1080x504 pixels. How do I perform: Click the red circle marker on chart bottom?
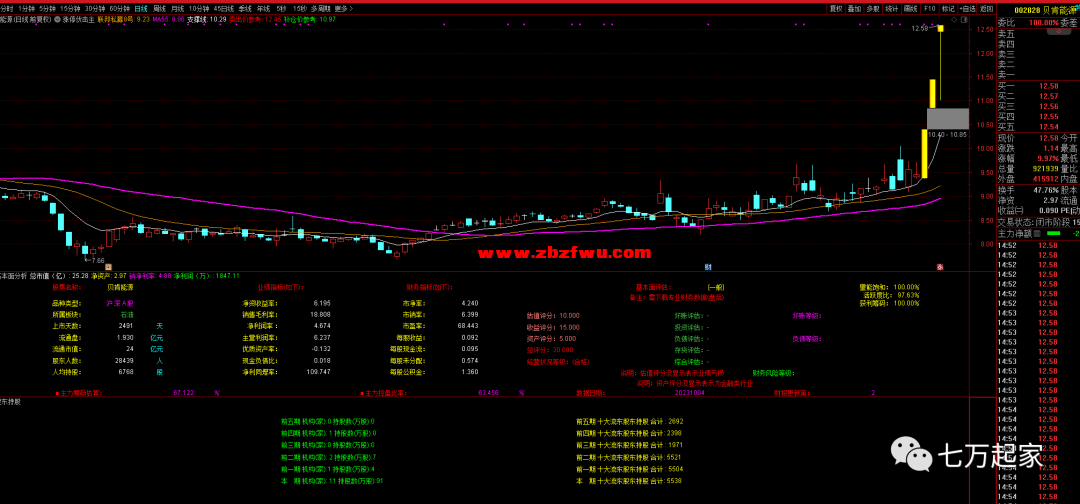pyautogui.click(x=939, y=267)
